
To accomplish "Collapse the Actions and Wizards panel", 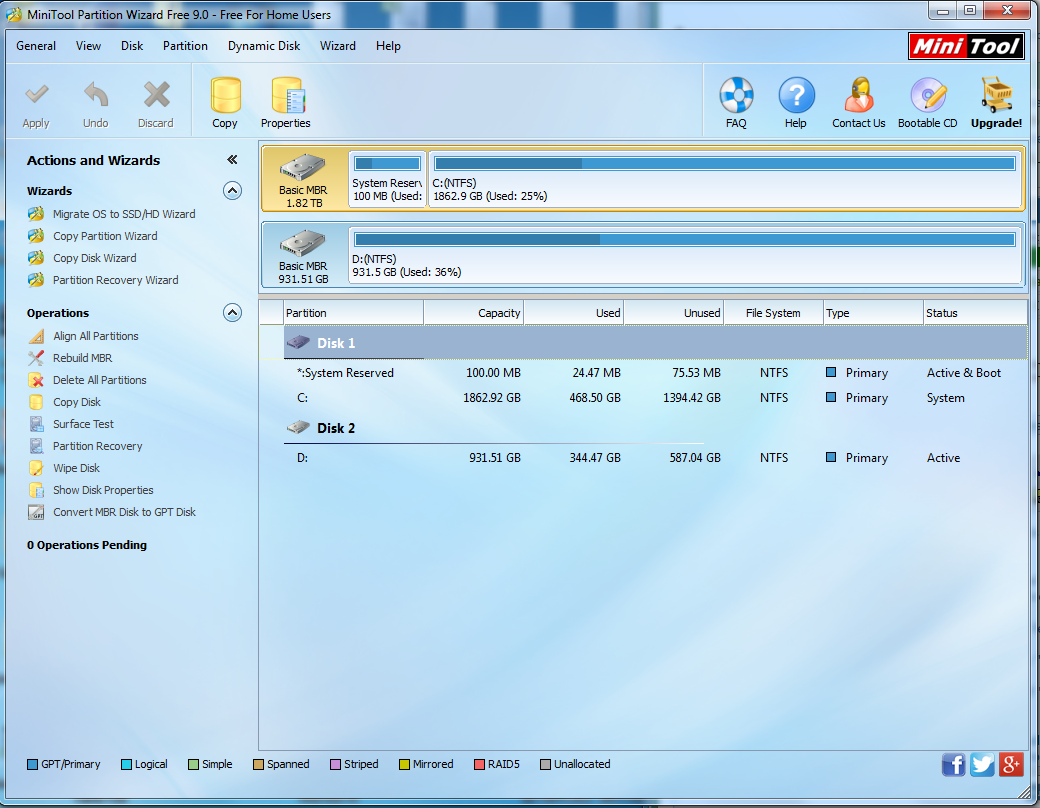I will click(232, 159).
